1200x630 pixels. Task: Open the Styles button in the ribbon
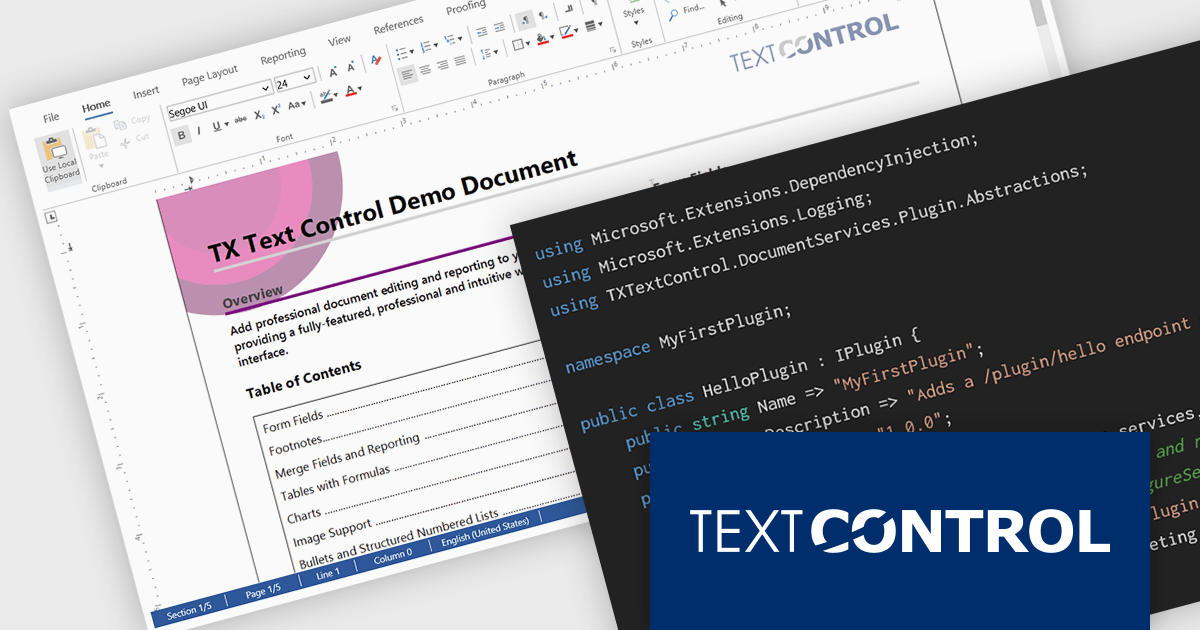point(636,13)
